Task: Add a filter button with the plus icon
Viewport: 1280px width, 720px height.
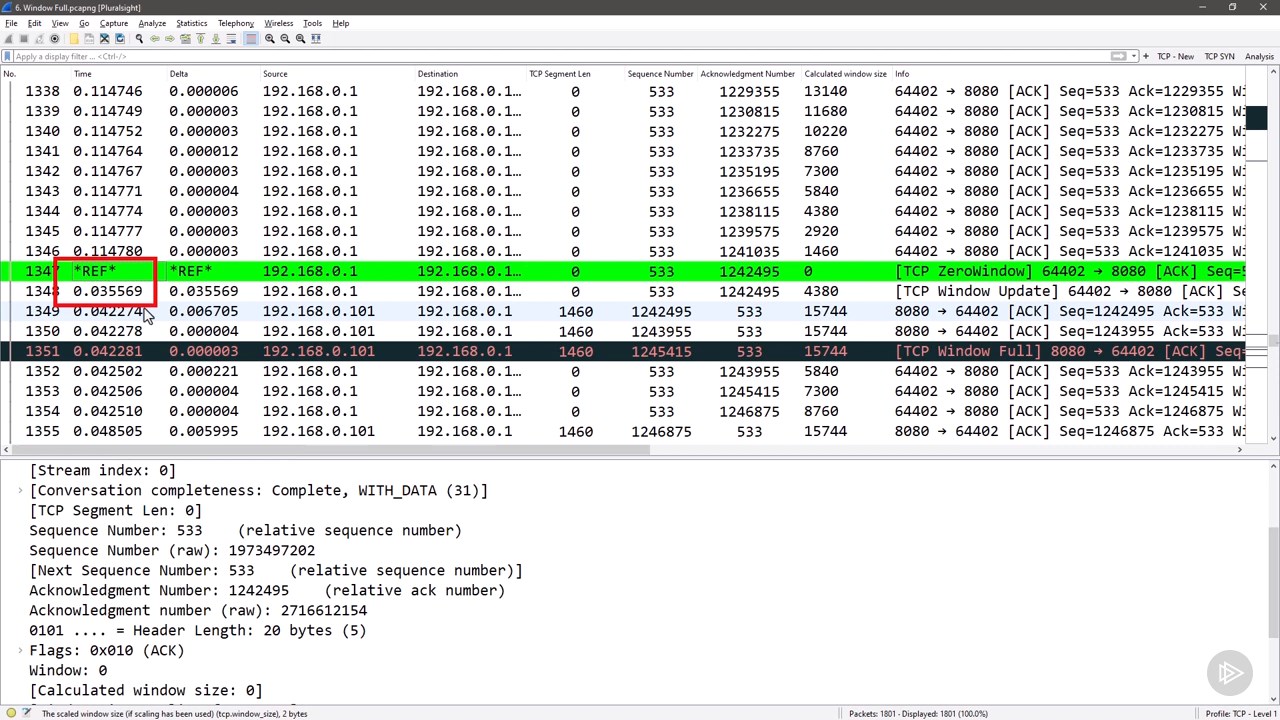Action: [1146, 56]
